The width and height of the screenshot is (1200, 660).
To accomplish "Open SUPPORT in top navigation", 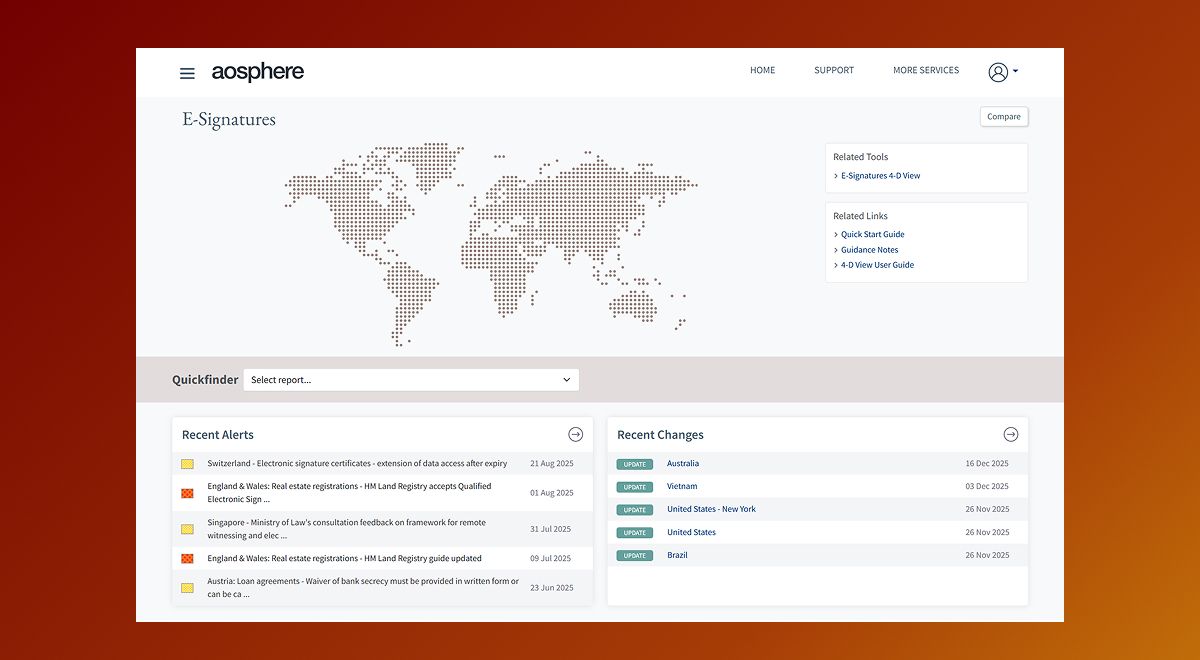I will click(x=834, y=71).
